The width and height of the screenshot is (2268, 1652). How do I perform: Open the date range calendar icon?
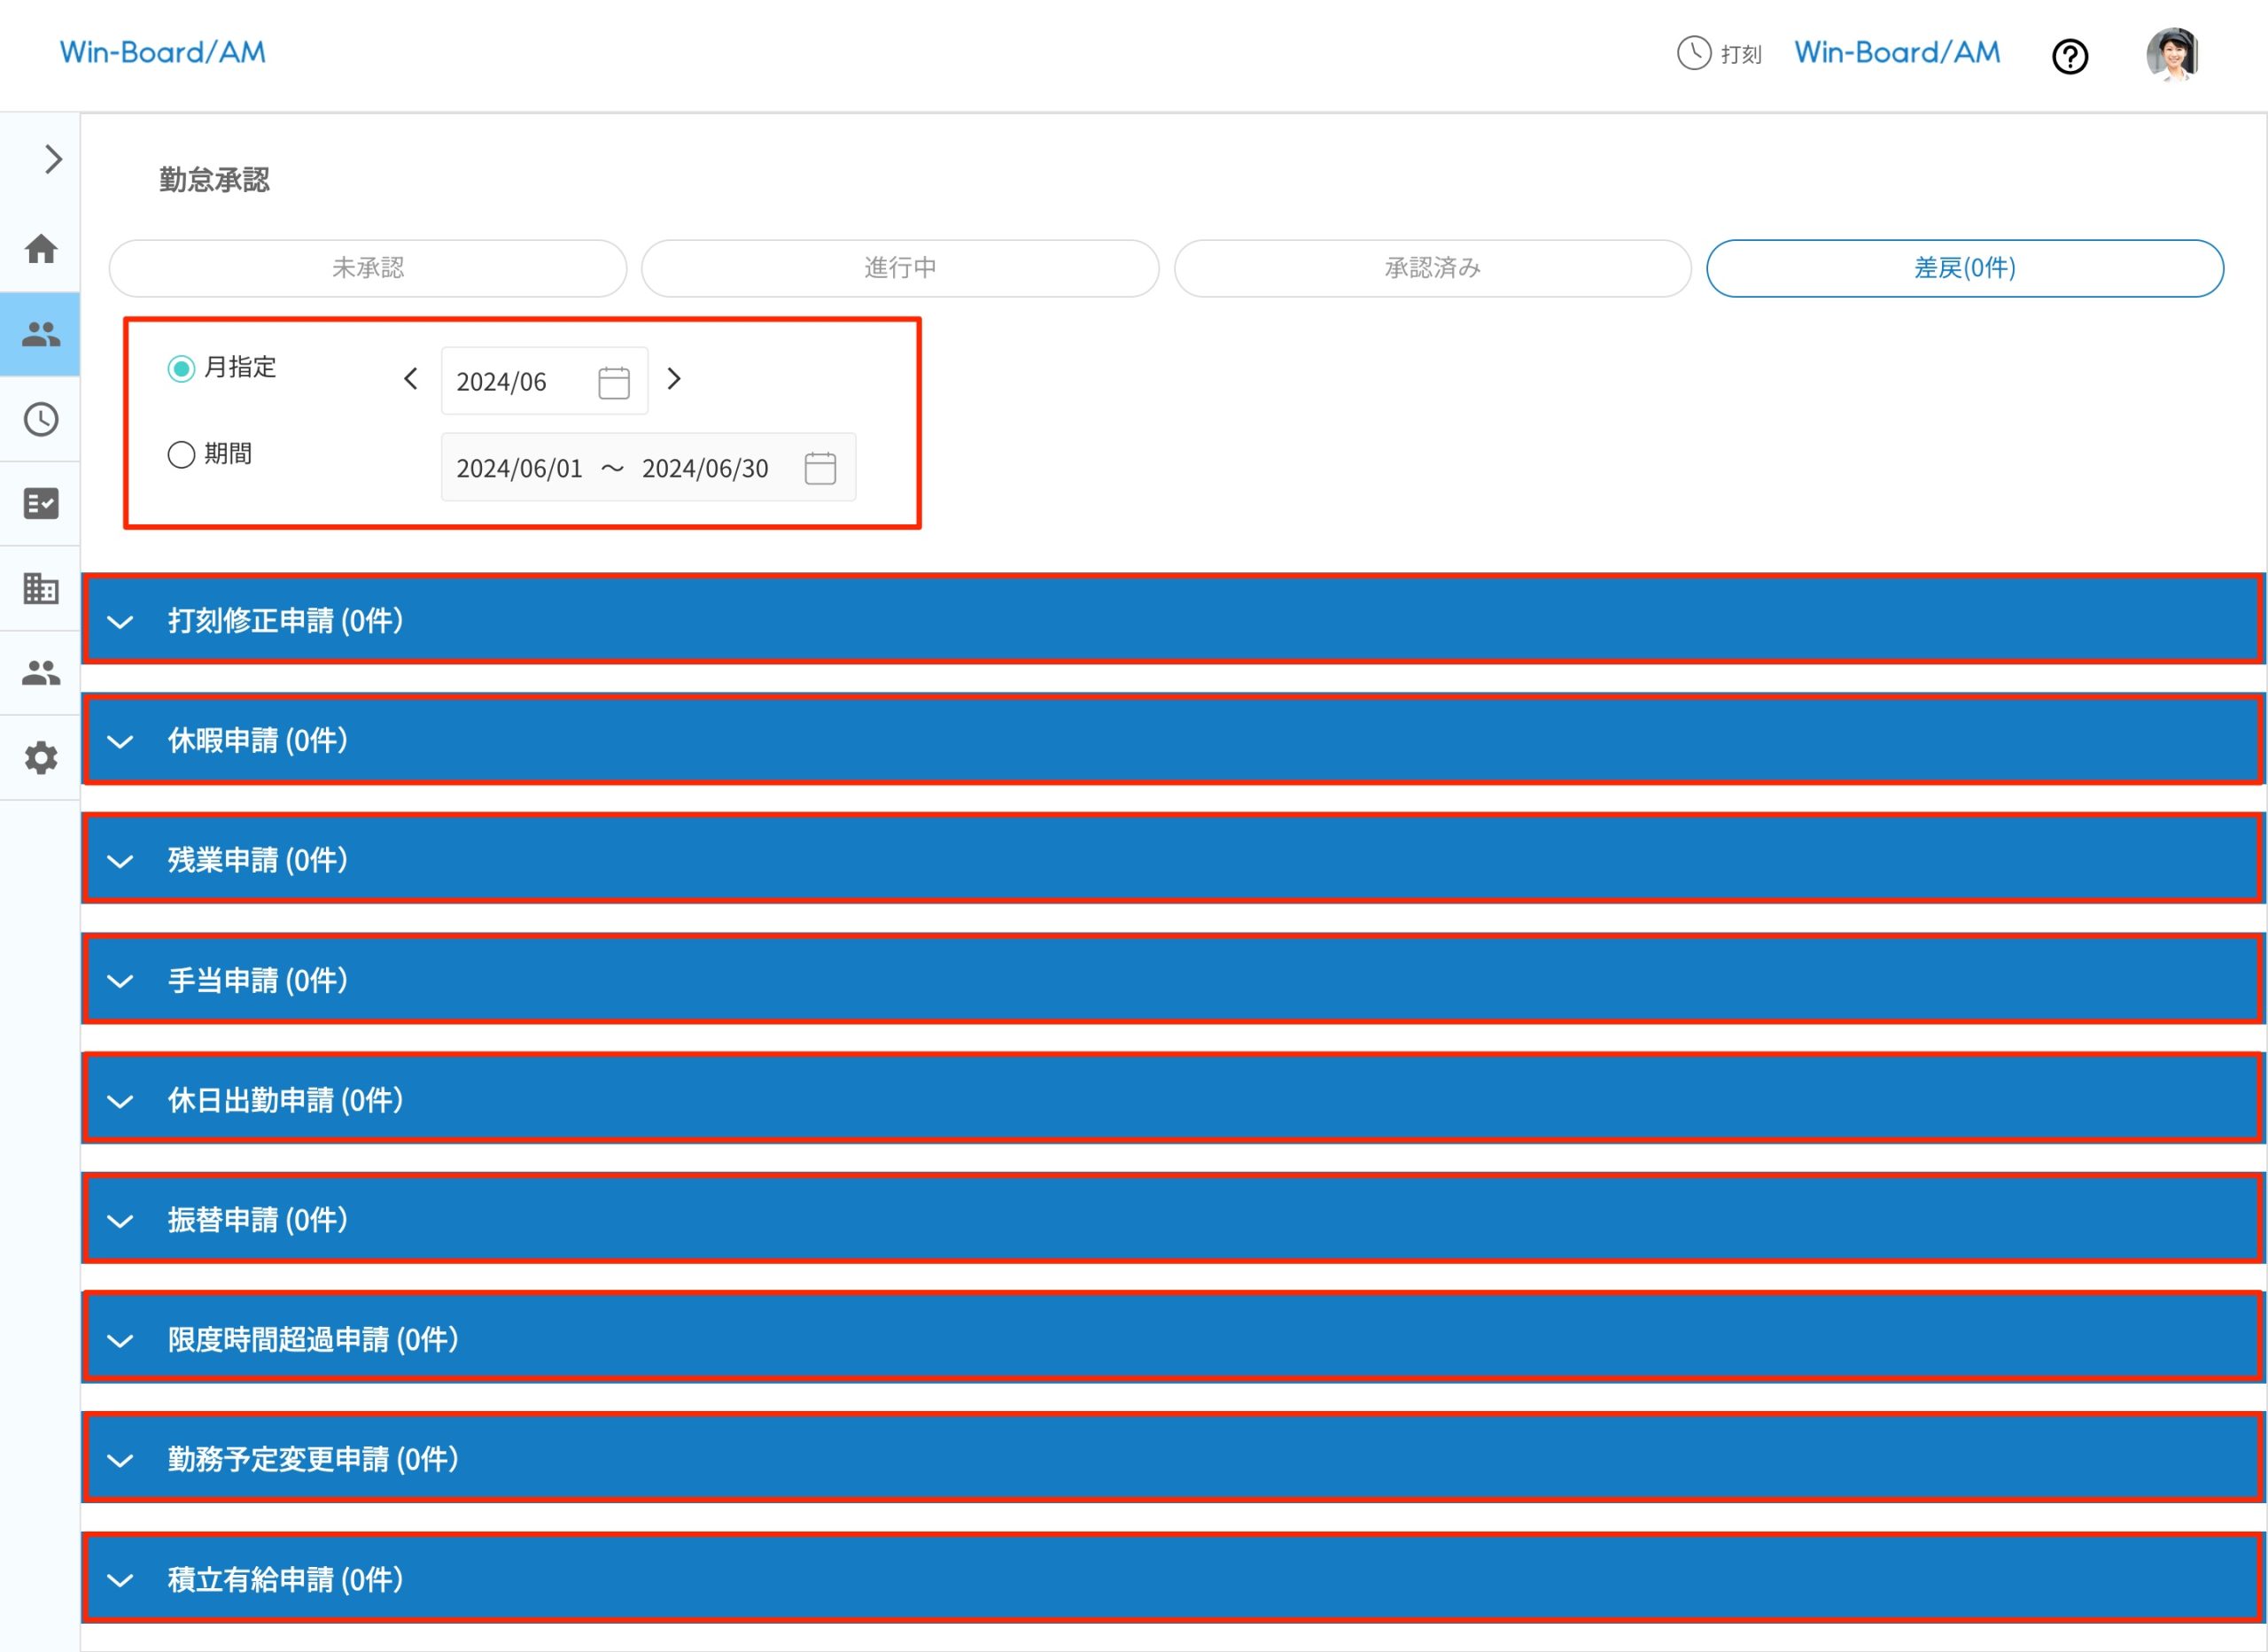tap(820, 468)
